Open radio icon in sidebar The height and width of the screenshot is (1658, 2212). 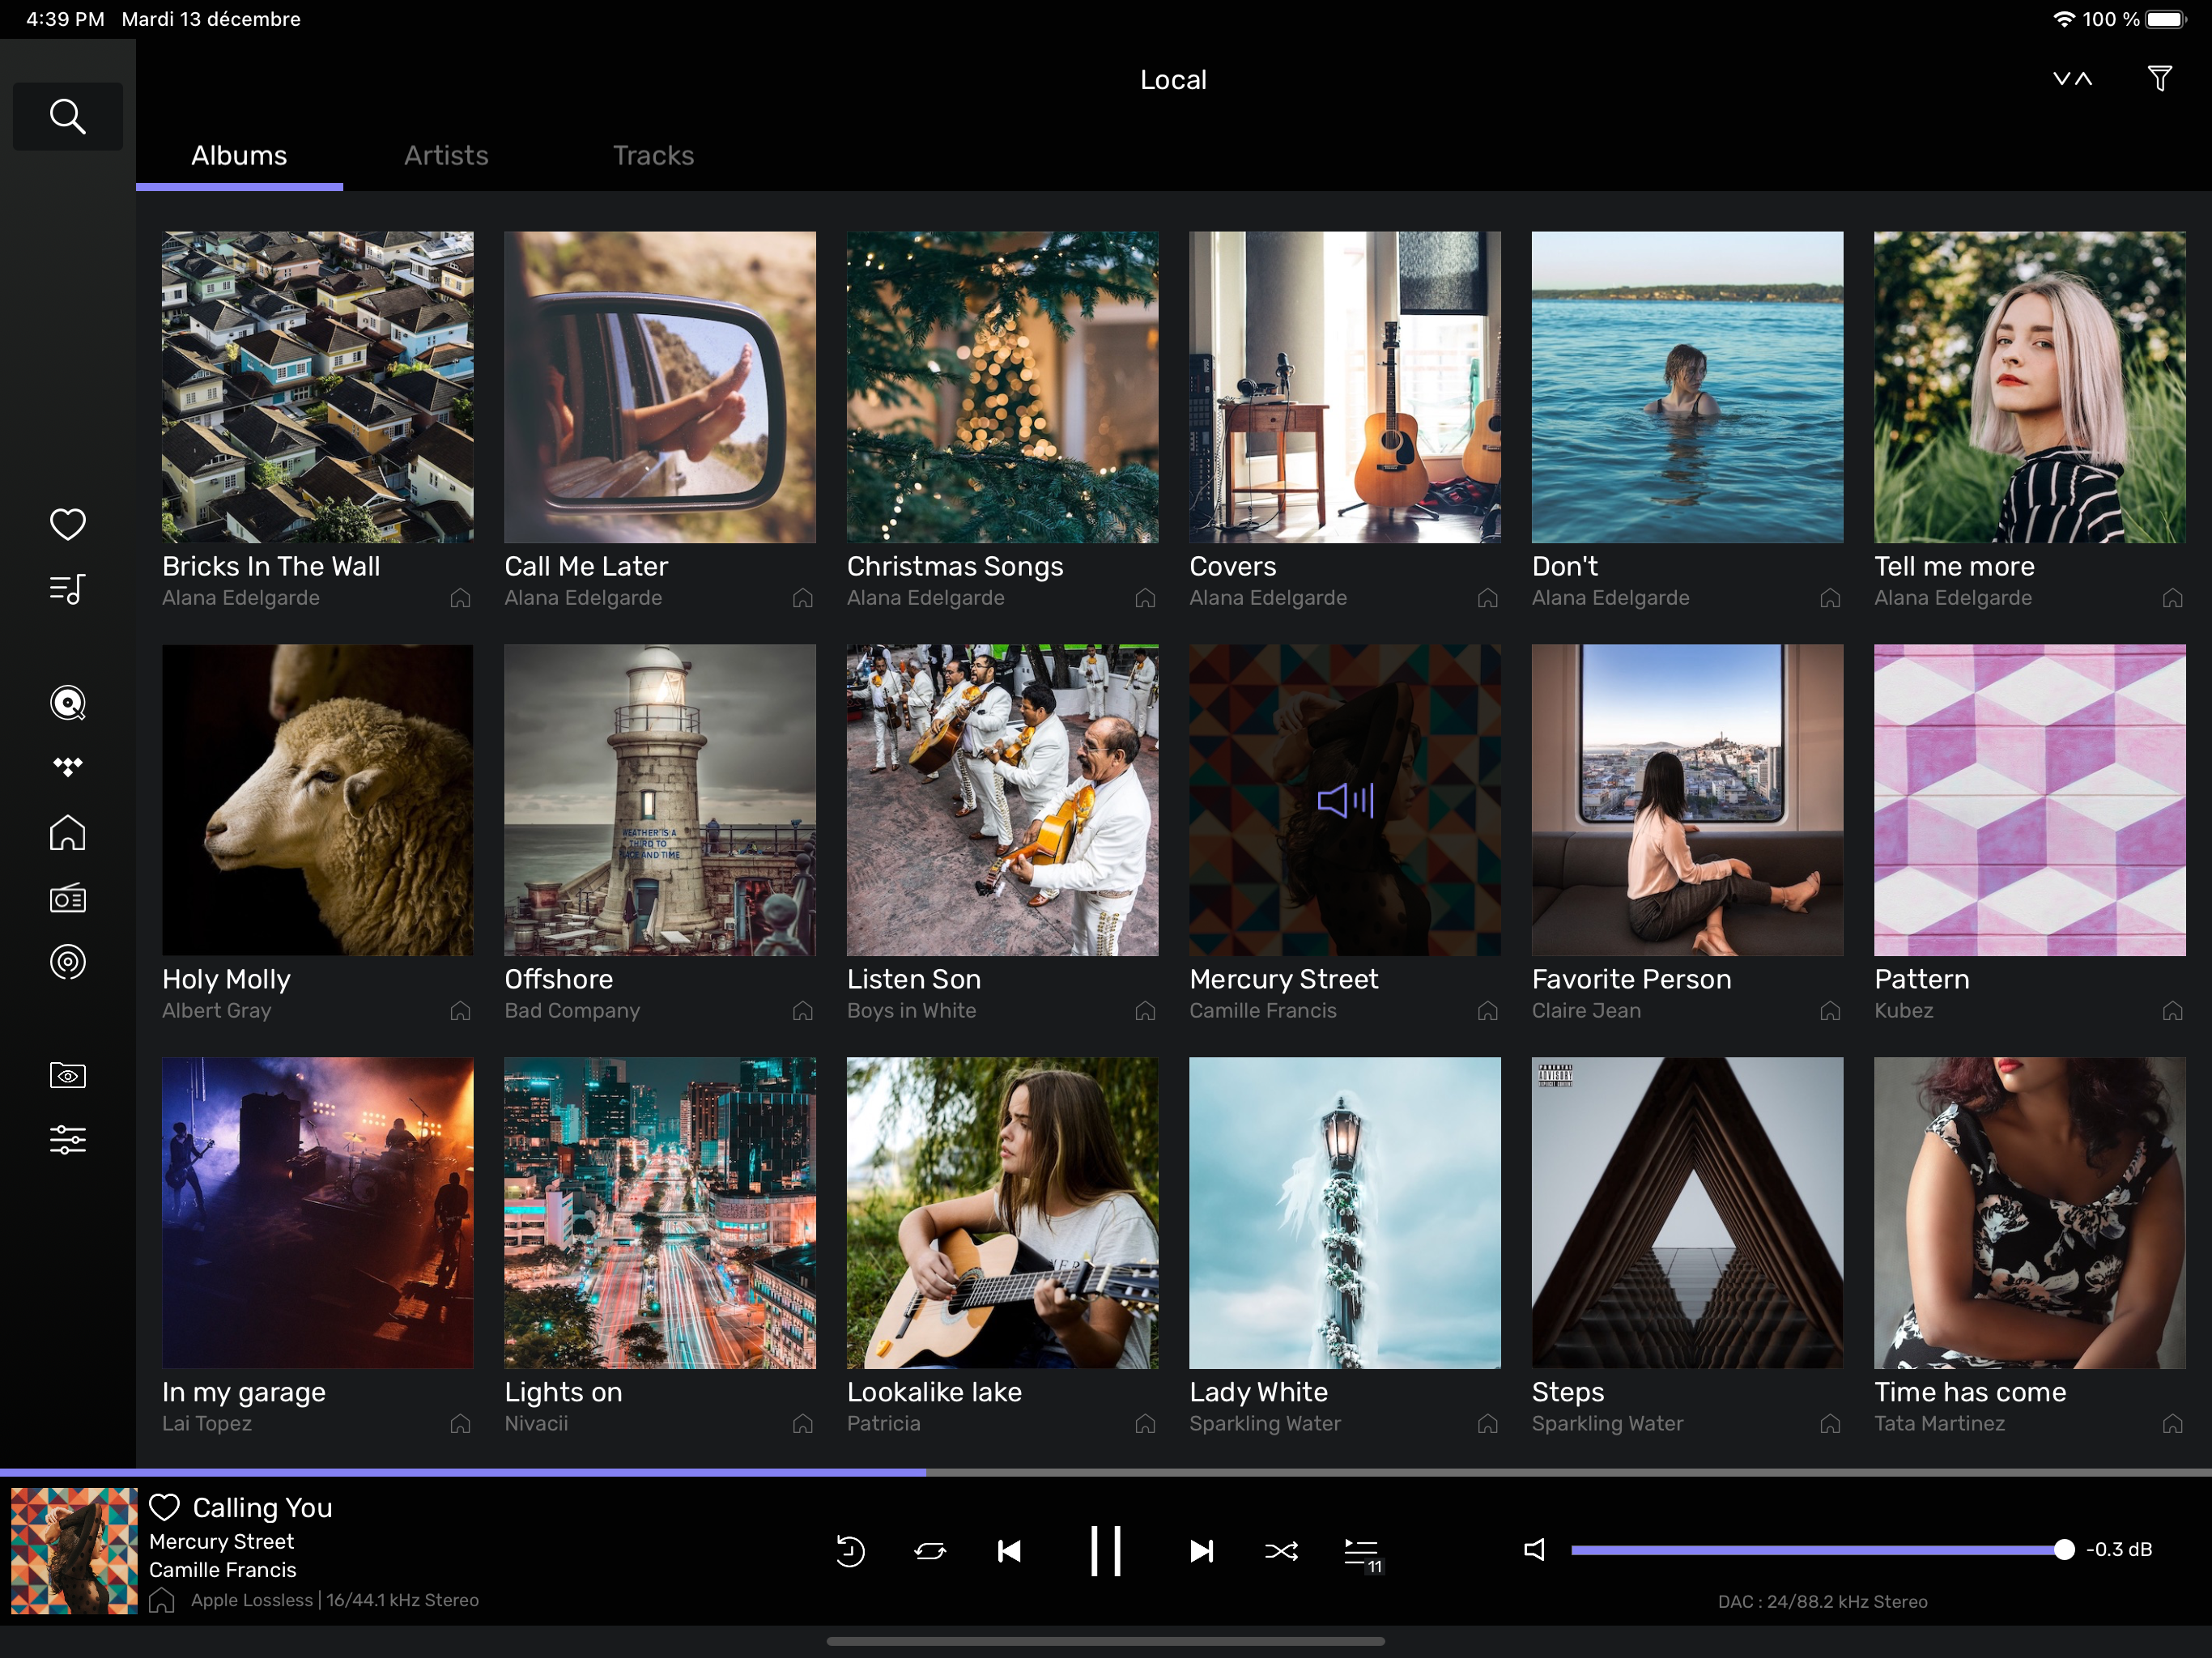click(x=67, y=899)
